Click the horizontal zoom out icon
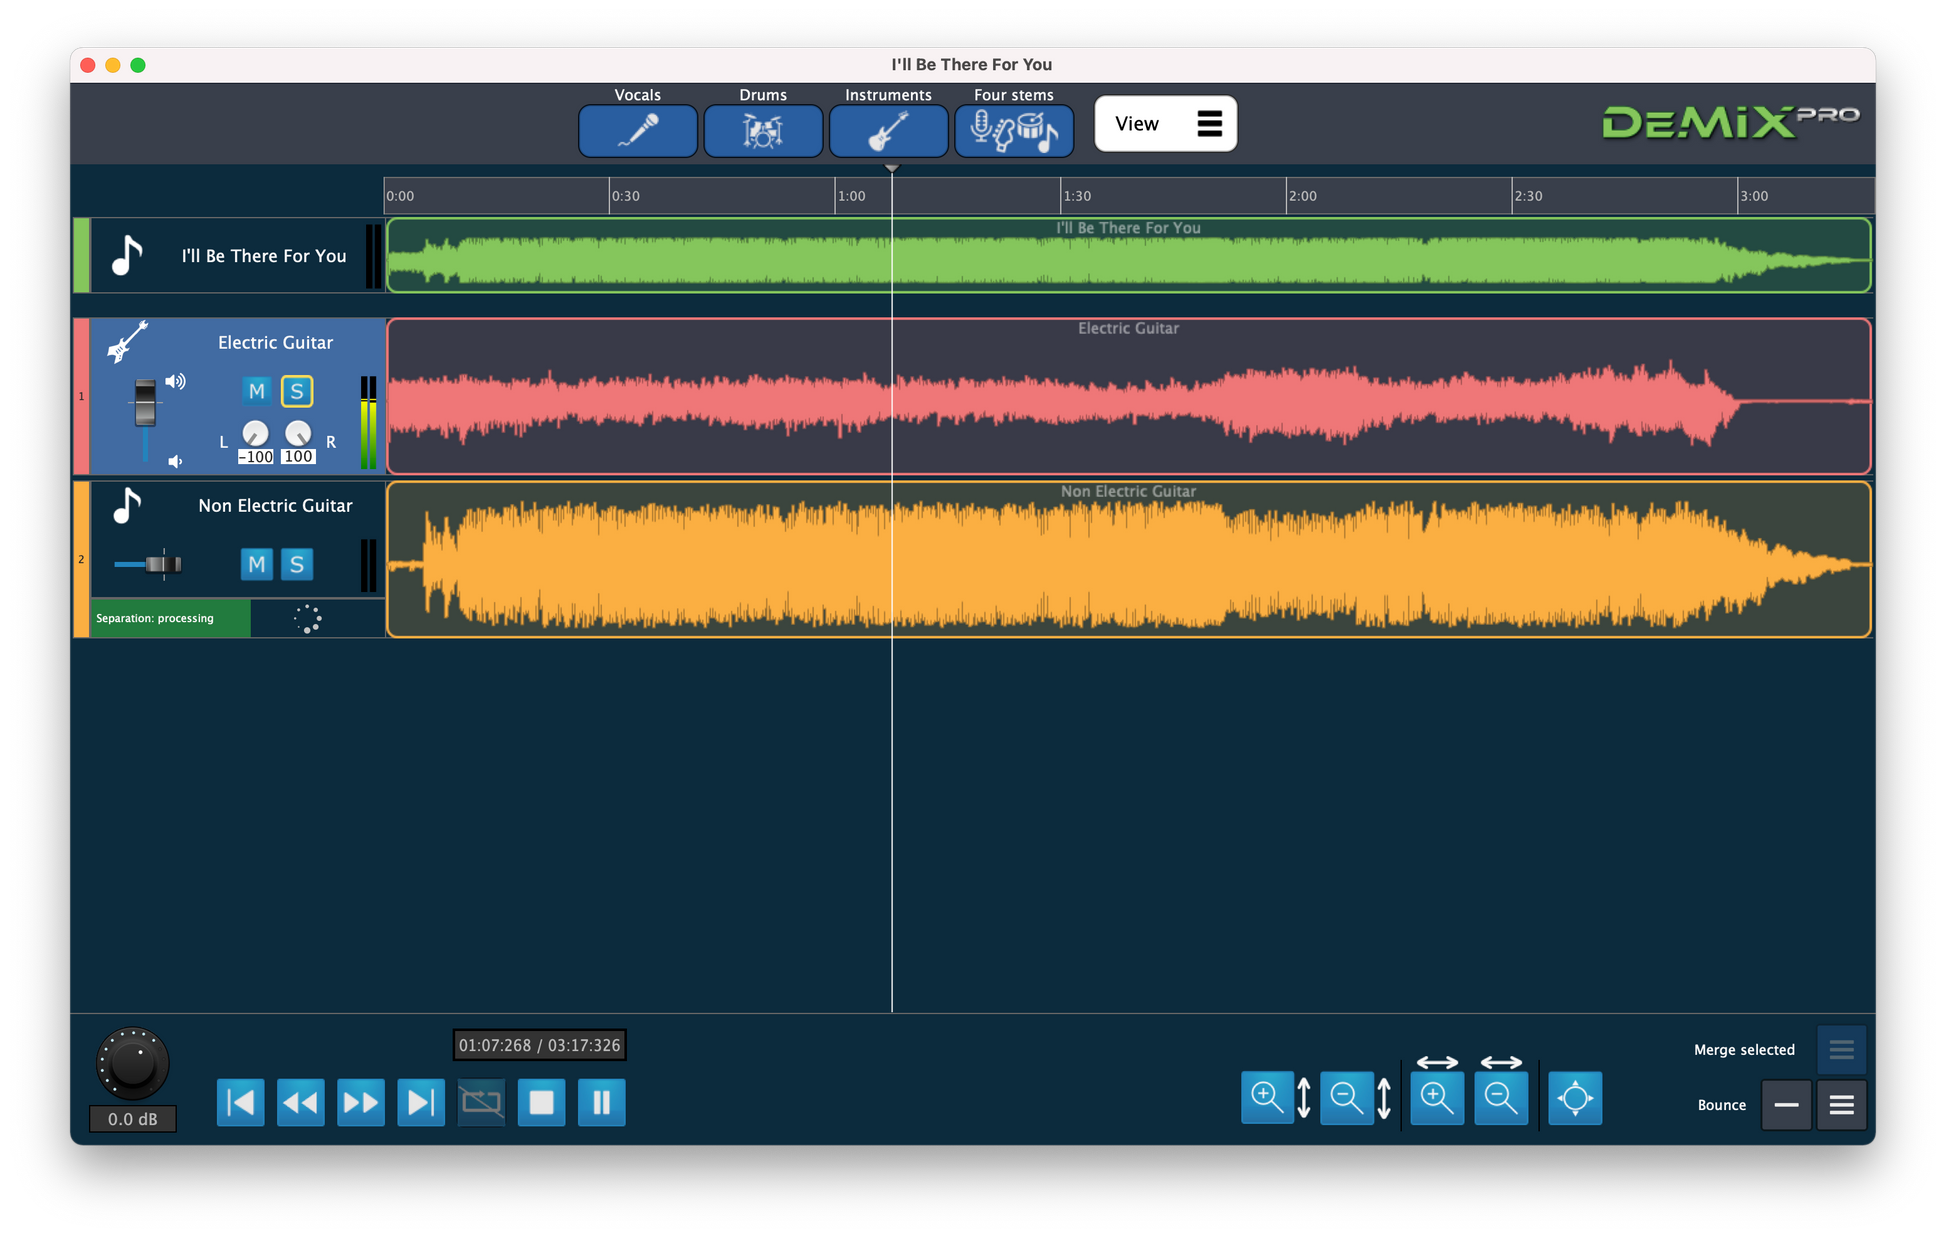The image size is (1946, 1238). 1501,1097
